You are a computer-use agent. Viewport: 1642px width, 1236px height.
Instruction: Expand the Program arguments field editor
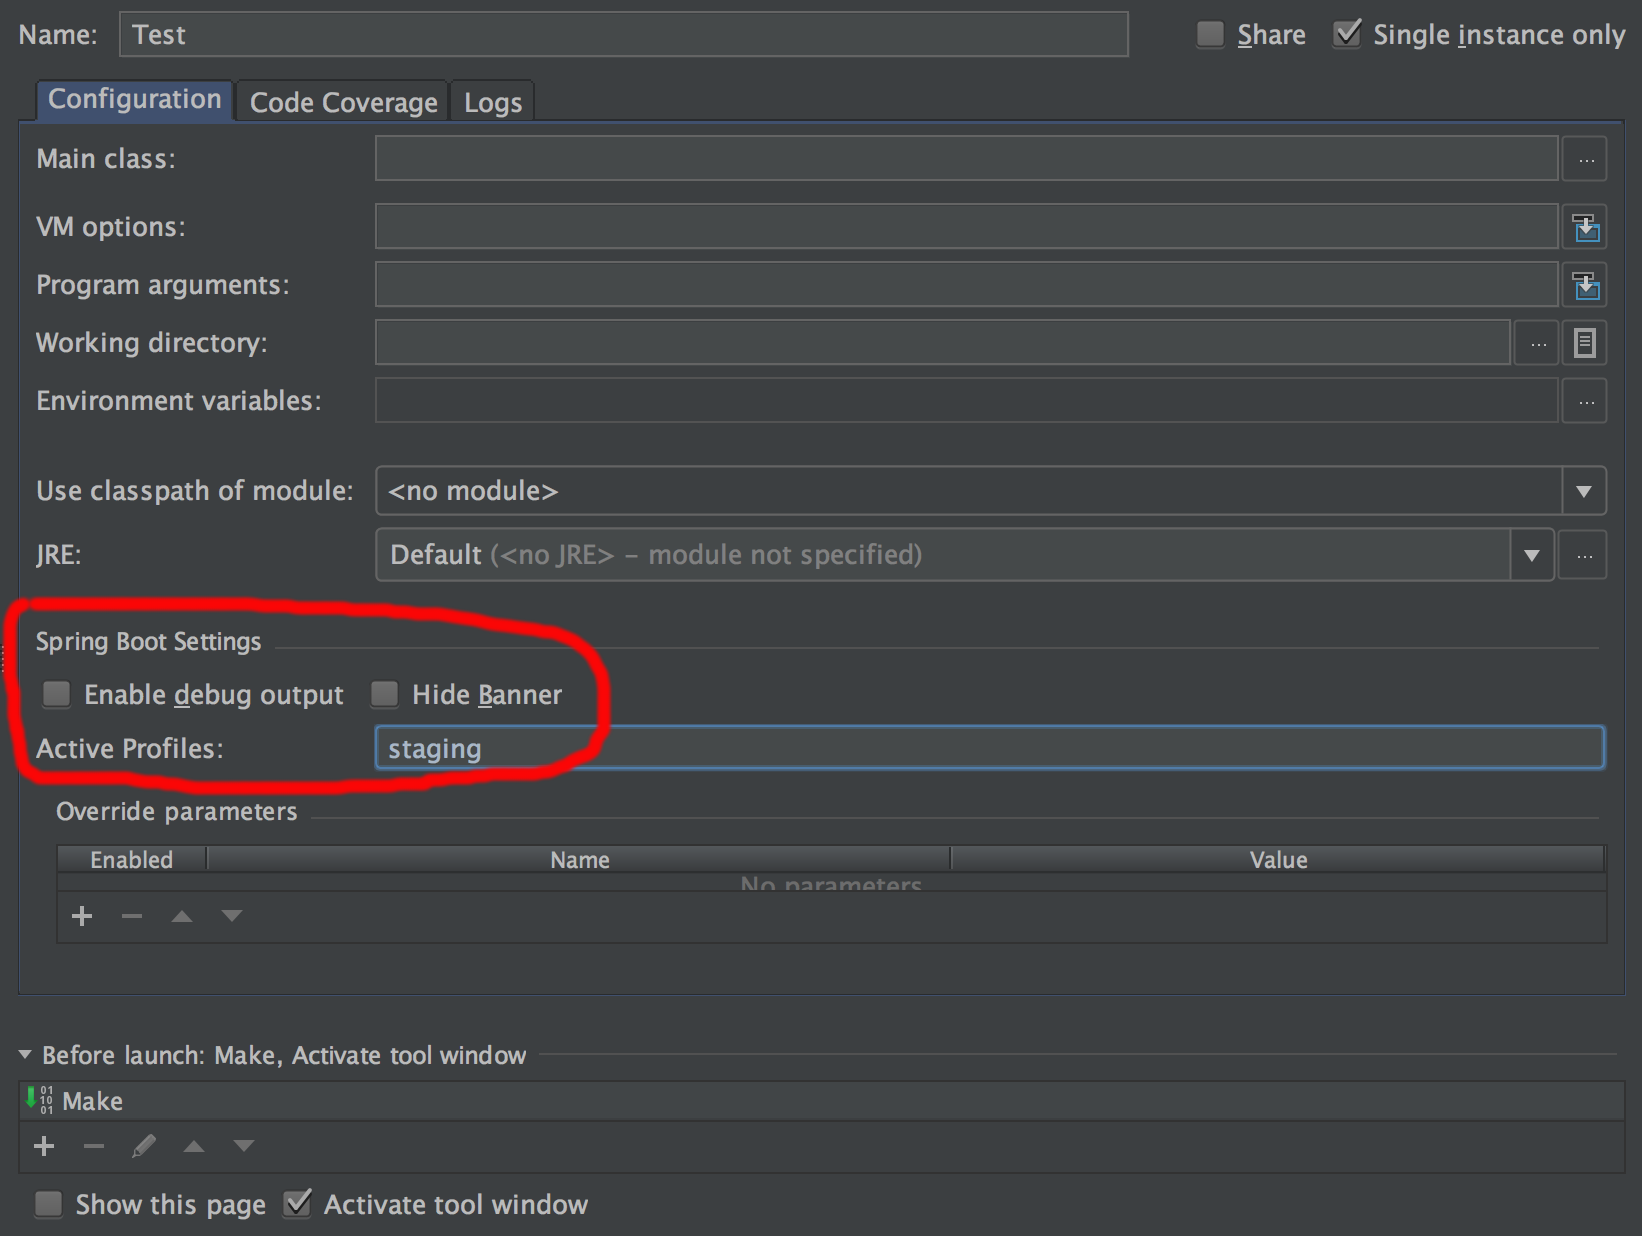click(1585, 286)
